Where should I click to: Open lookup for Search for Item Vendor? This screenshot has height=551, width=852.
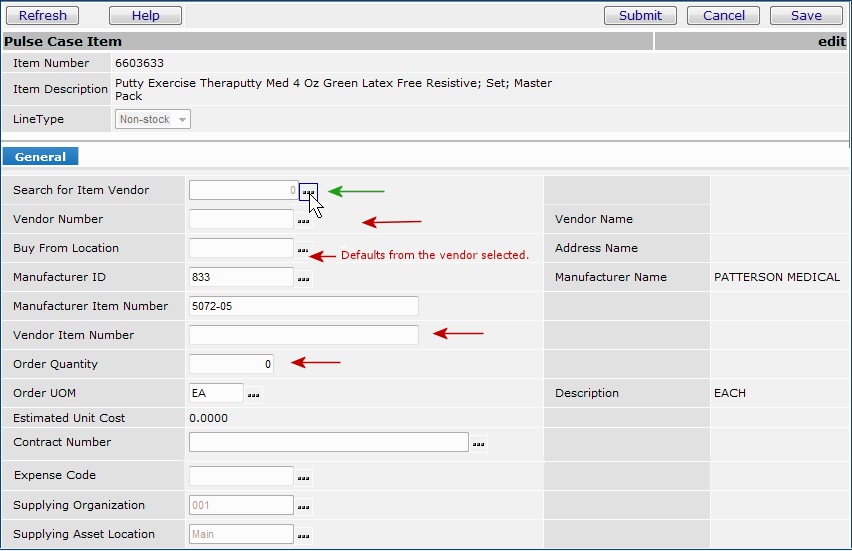click(x=308, y=191)
